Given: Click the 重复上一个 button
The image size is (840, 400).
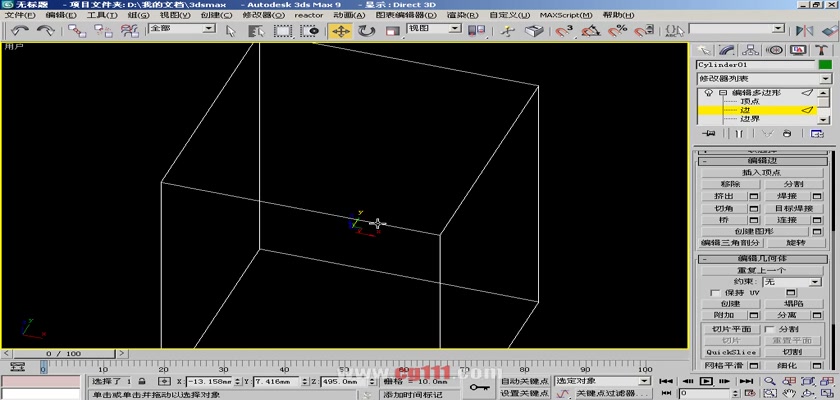Looking at the screenshot, I should point(762,270).
